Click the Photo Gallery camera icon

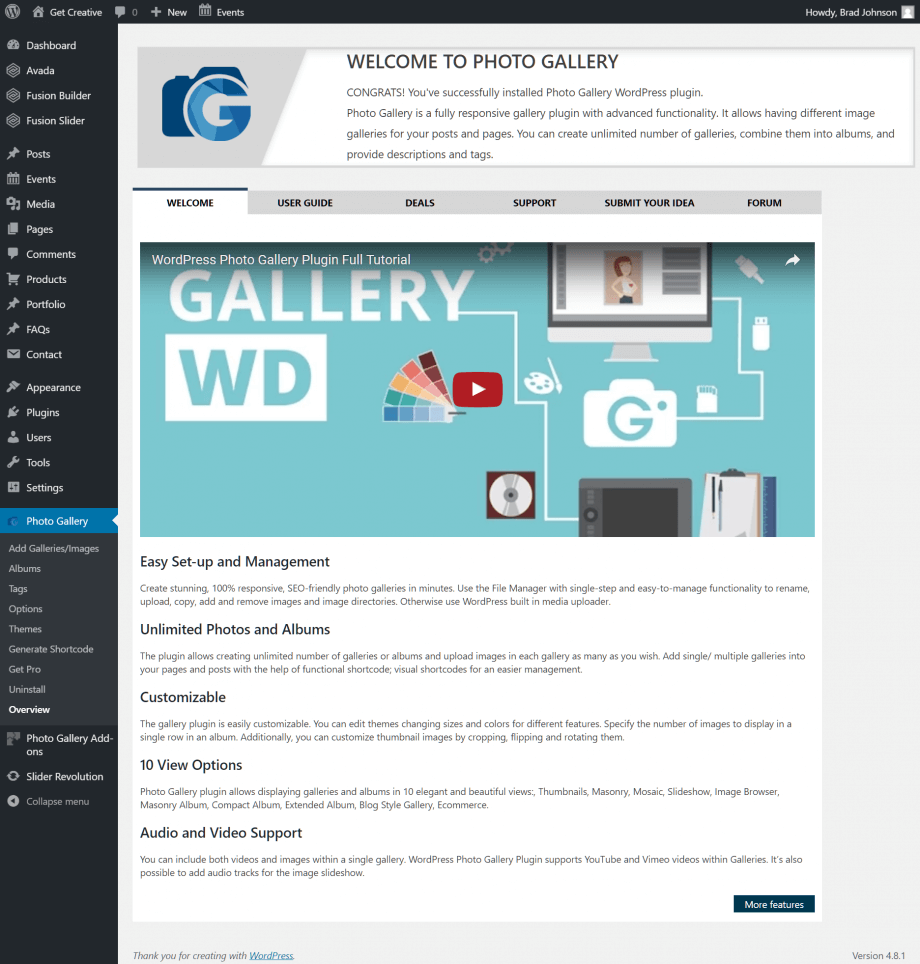point(13,520)
